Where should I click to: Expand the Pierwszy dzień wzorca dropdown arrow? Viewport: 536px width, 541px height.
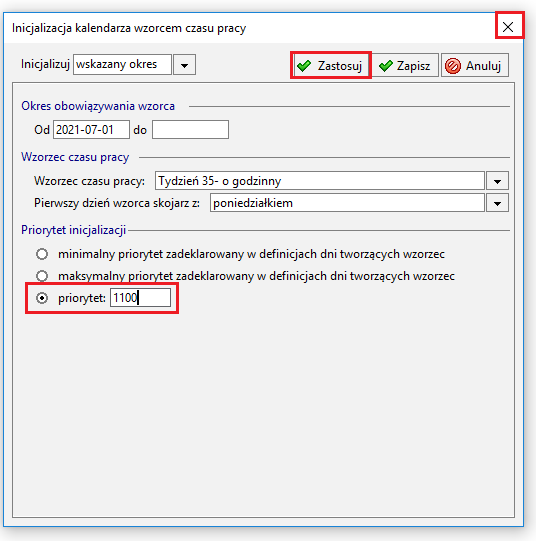coord(497,203)
